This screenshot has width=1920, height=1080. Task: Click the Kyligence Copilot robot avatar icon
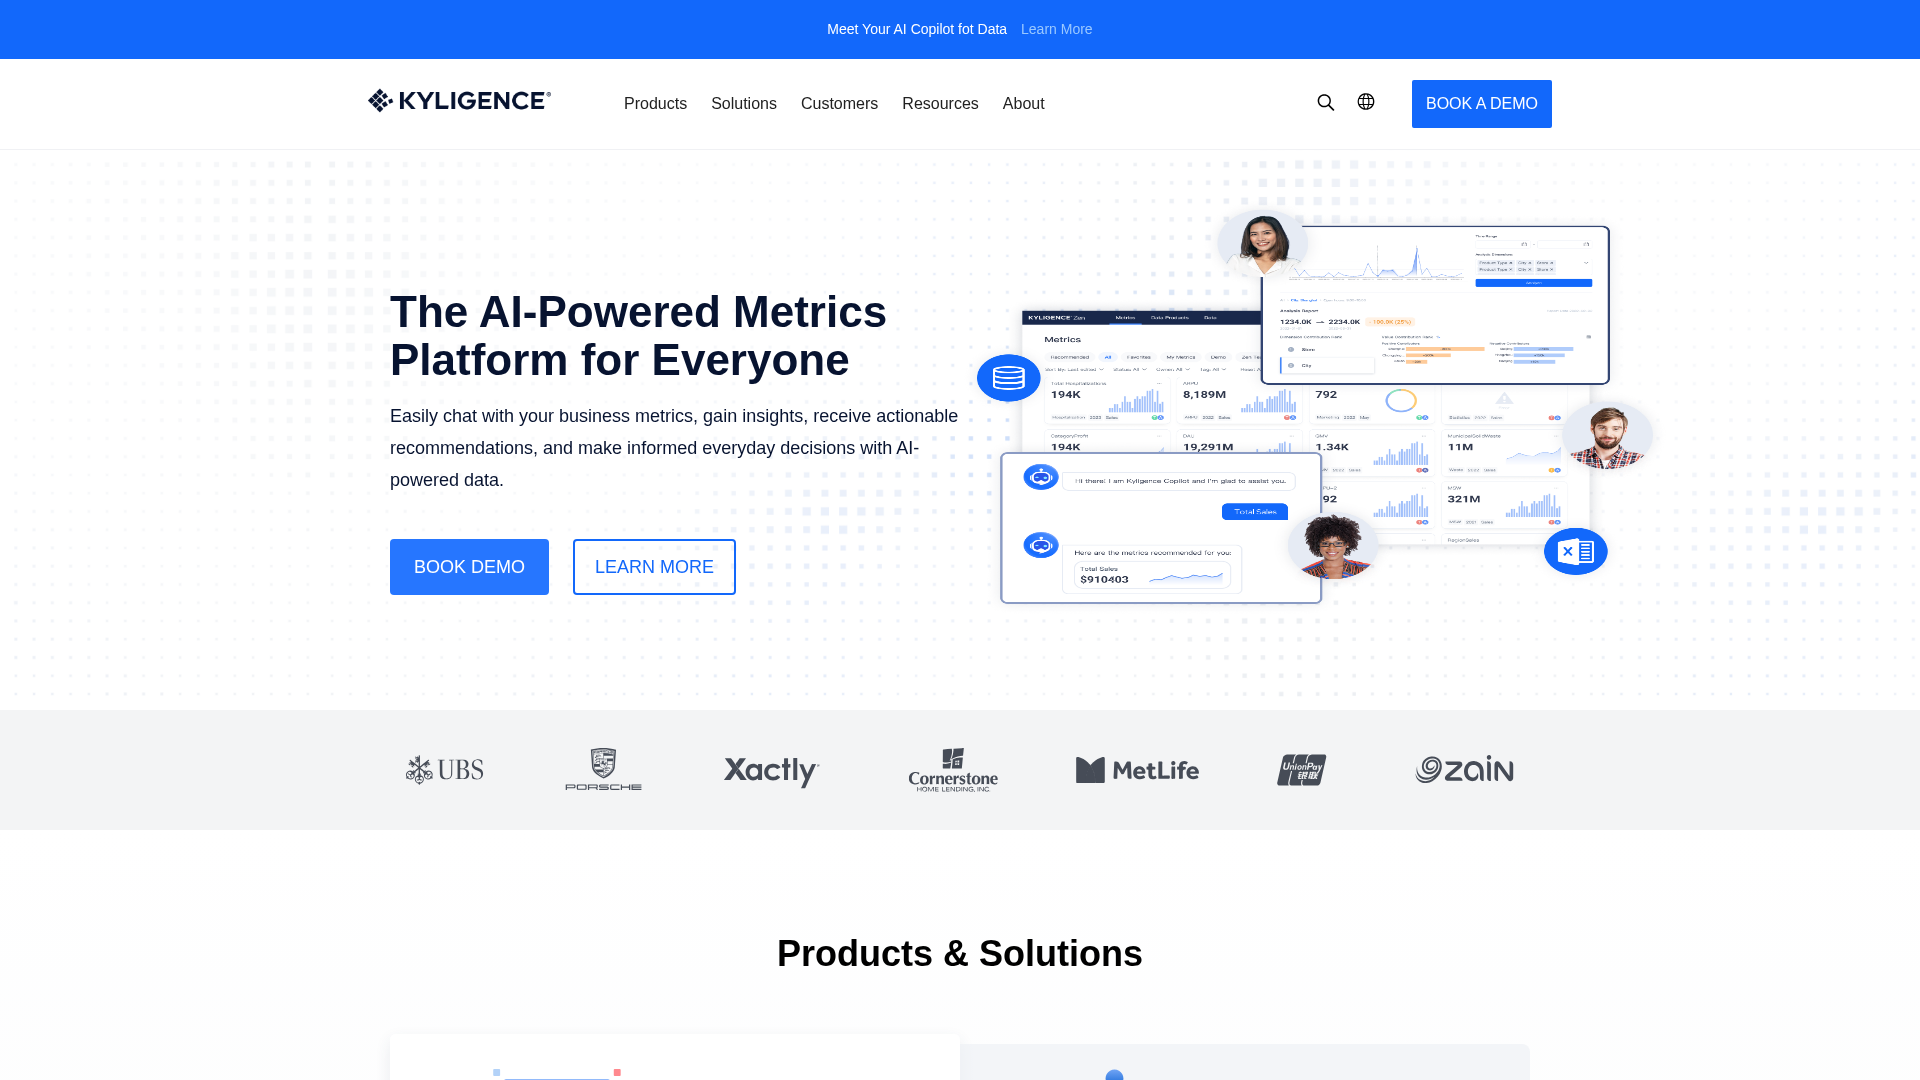1040,478
